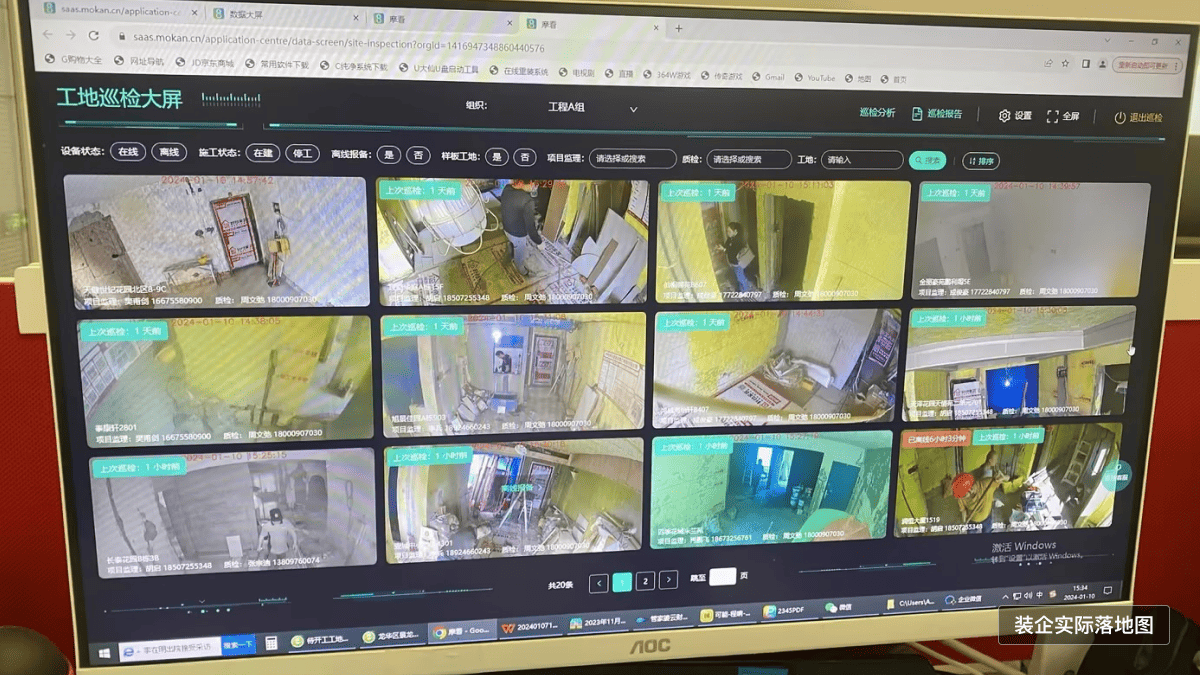Go to next page with right chevron
The image size is (1200, 675).
tap(669, 580)
